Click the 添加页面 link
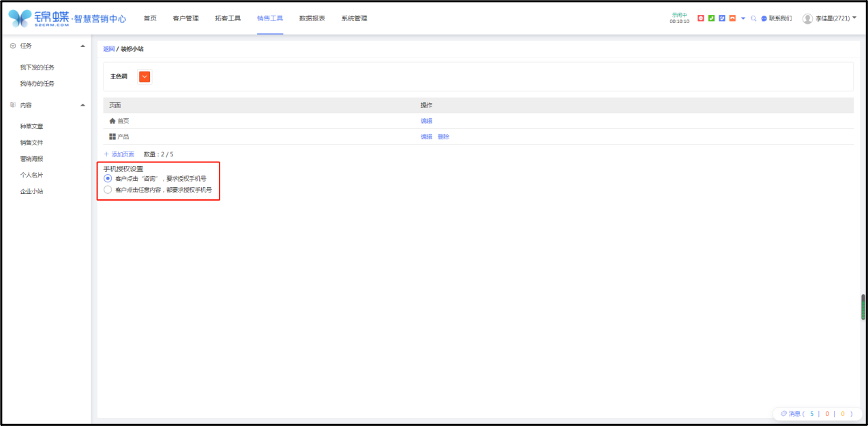 (x=123, y=154)
